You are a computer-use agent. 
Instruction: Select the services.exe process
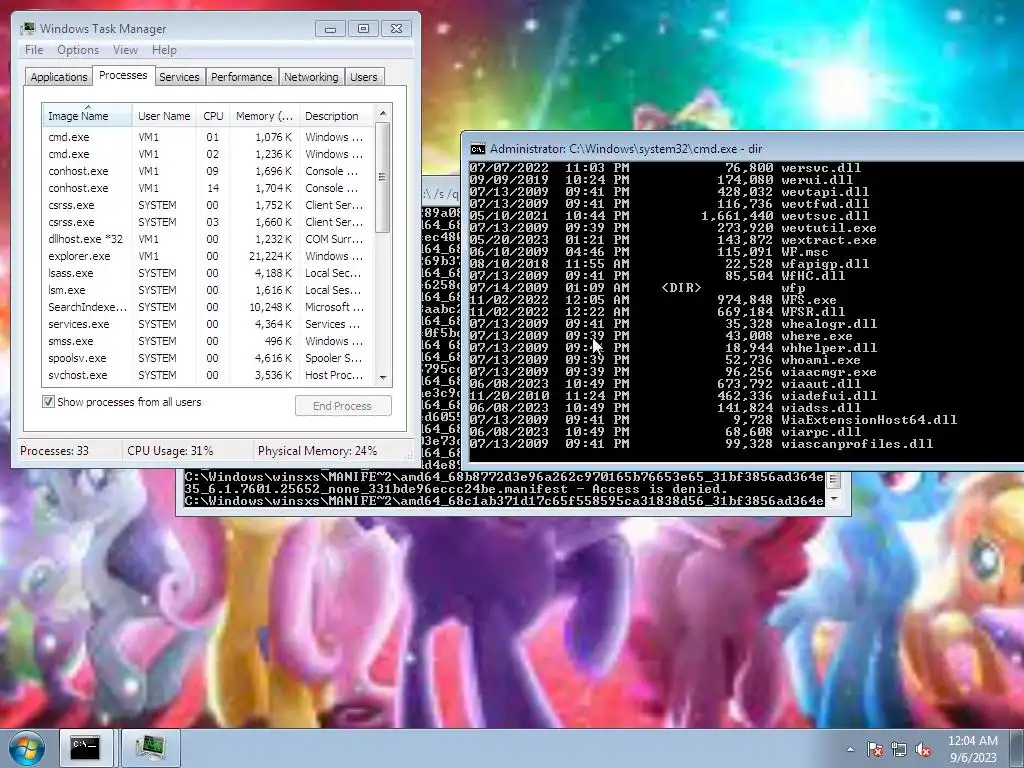click(208, 324)
